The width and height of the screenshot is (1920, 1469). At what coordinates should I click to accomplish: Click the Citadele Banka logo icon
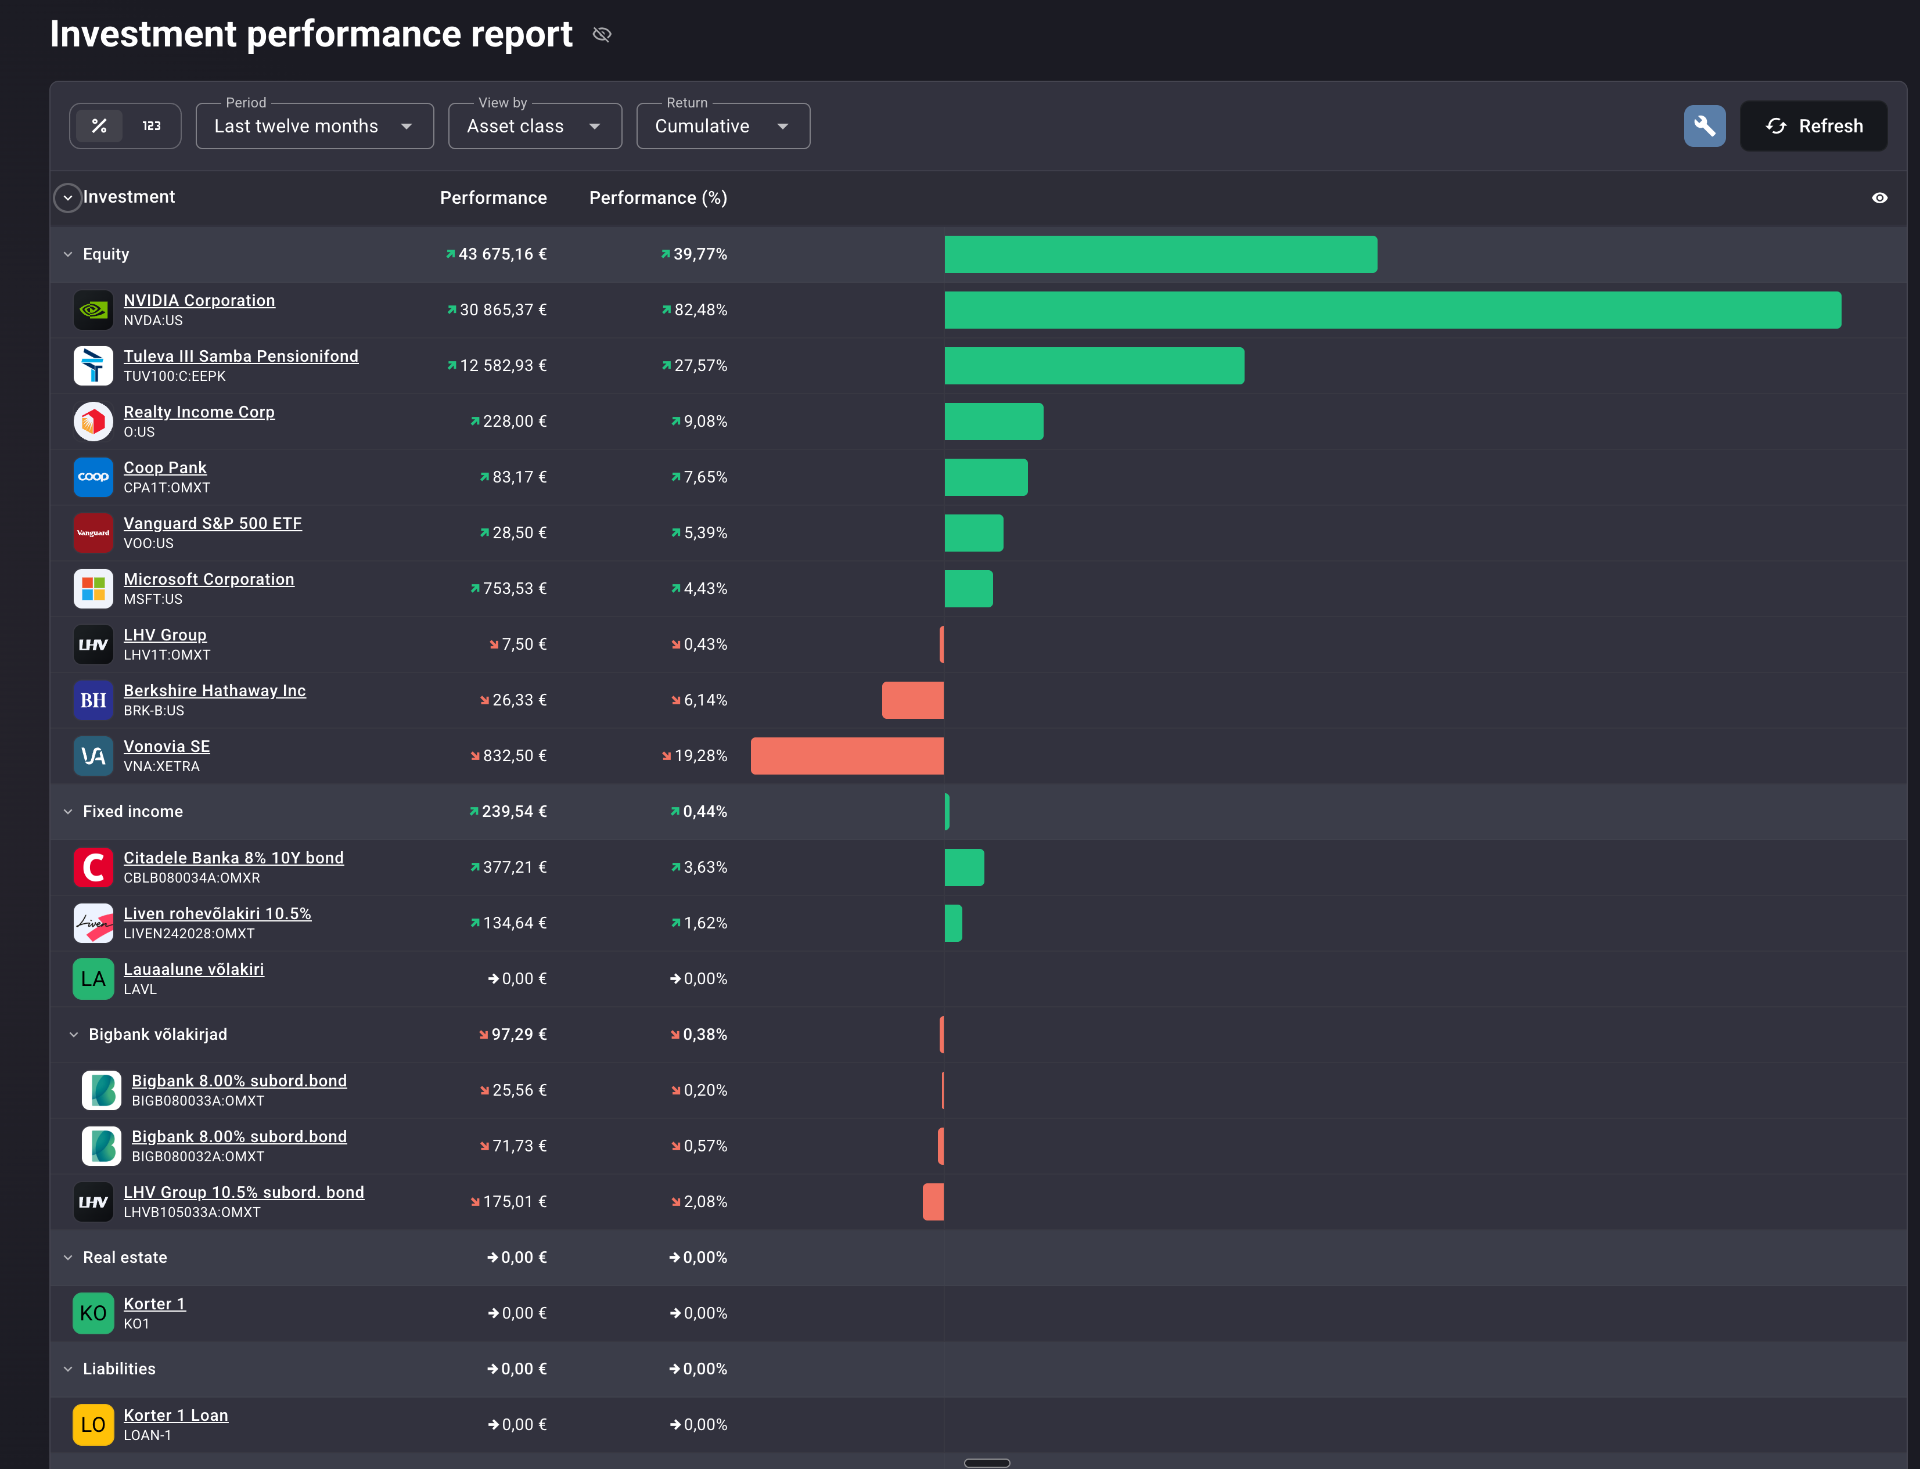93,867
